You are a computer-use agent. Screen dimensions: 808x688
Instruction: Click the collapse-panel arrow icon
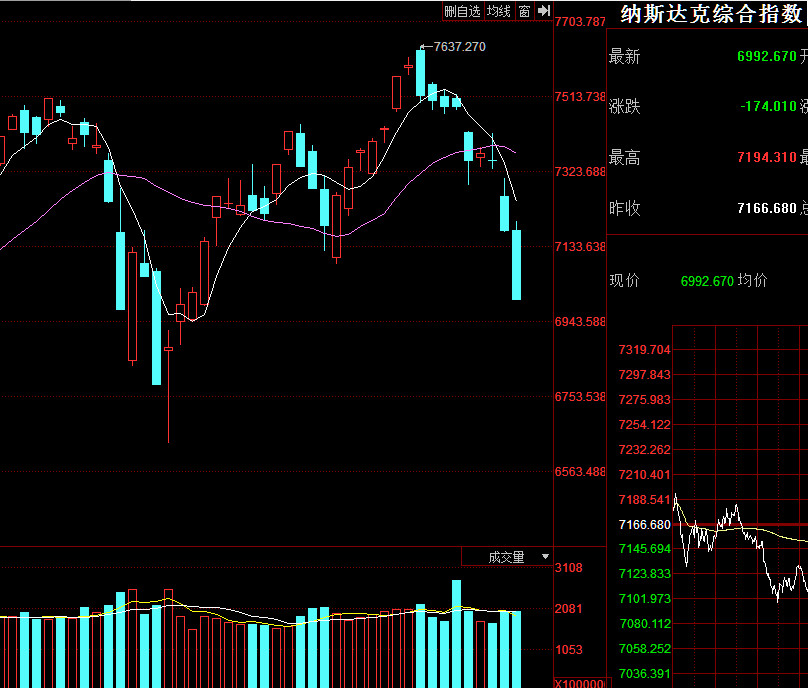[x=544, y=11]
